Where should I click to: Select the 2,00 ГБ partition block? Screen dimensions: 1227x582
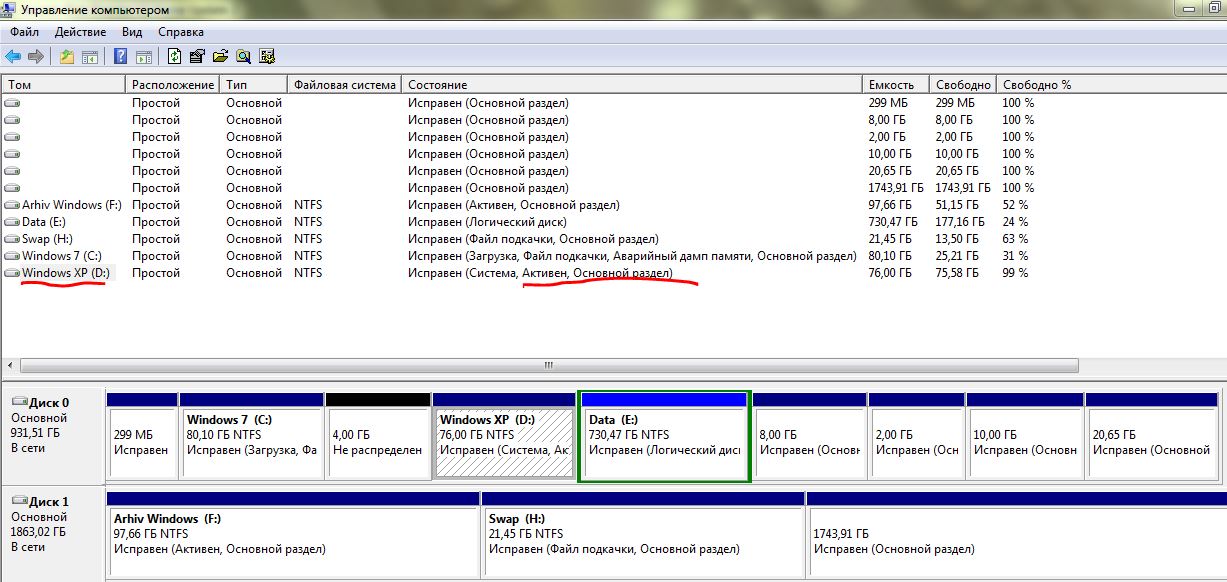[916, 436]
